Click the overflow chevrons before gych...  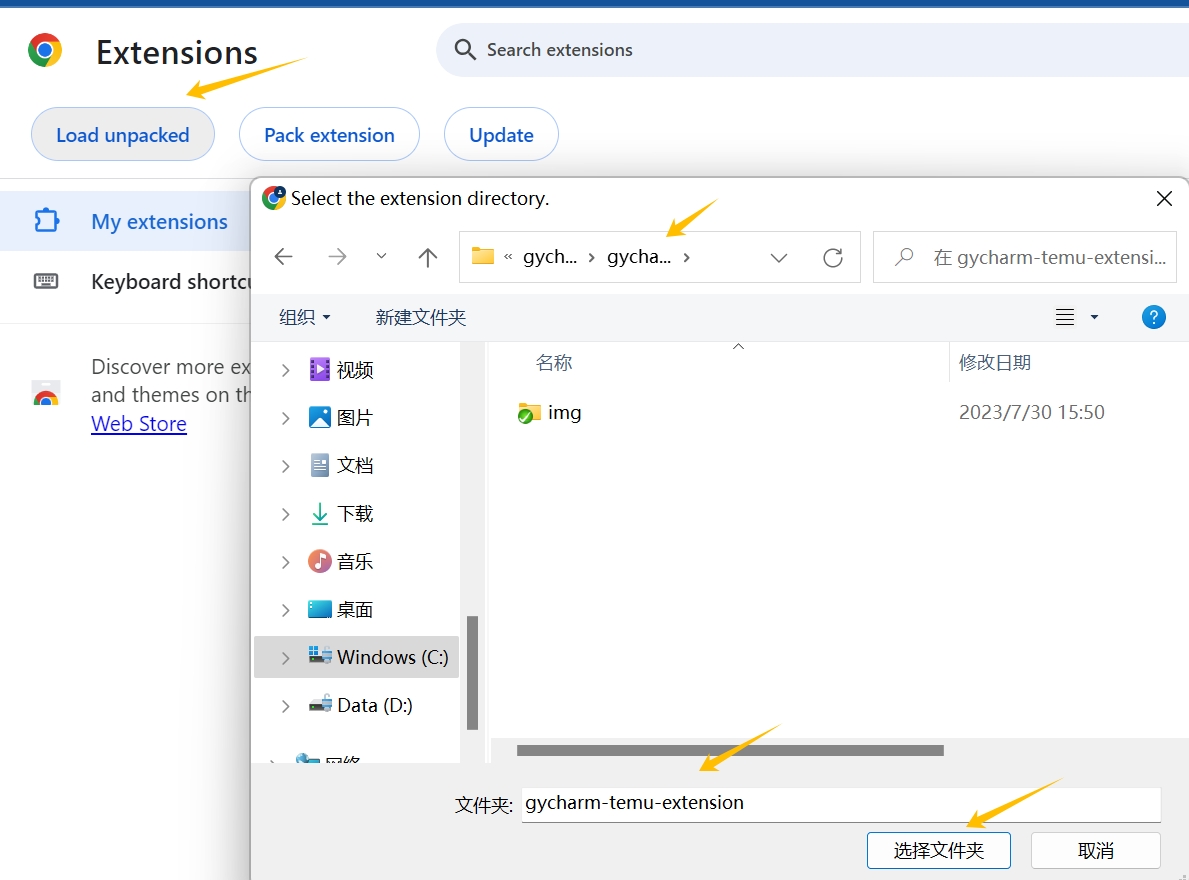pyautogui.click(x=508, y=258)
